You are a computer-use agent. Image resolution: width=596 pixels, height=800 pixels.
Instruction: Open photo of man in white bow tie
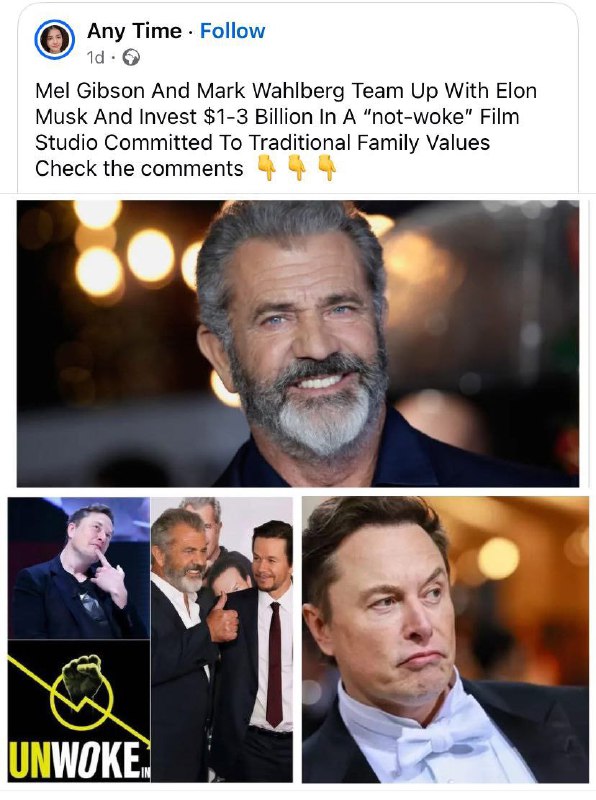click(445, 640)
